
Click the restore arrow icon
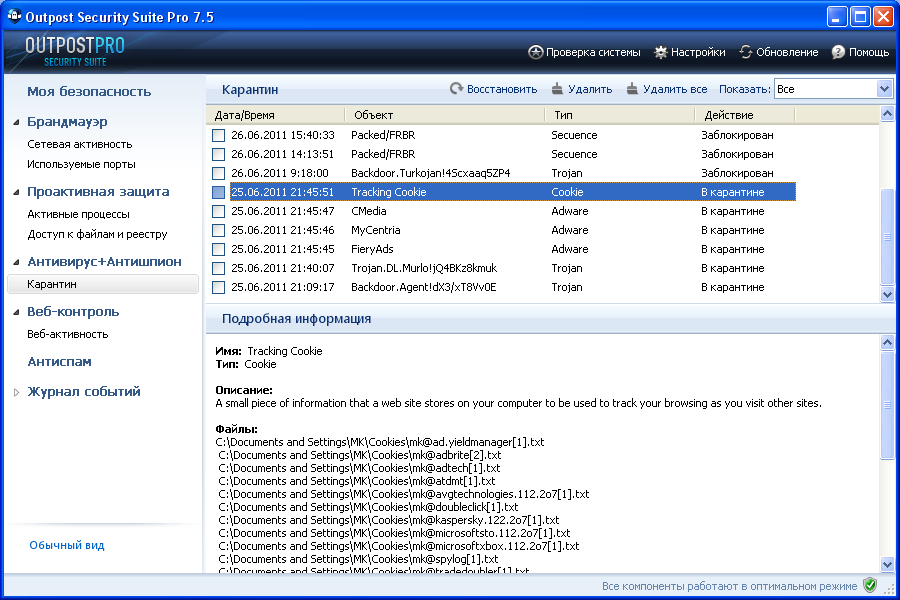(x=456, y=89)
